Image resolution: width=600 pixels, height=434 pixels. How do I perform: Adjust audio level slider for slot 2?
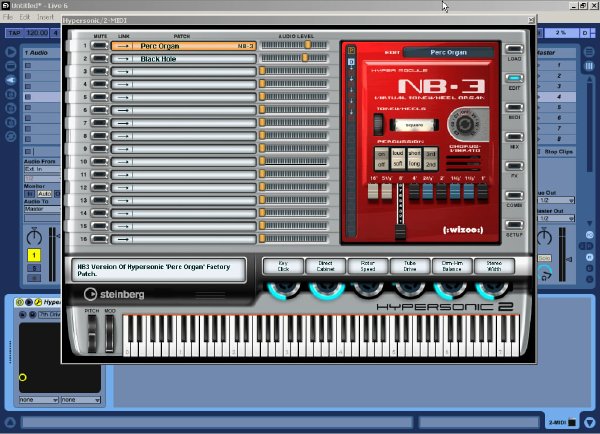[305, 58]
